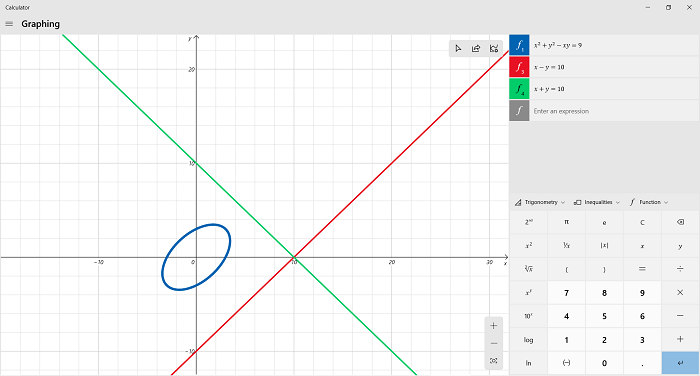Open the graph options settings icon
The width and height of the screenshot is (700, 376).
pos(494,49)
